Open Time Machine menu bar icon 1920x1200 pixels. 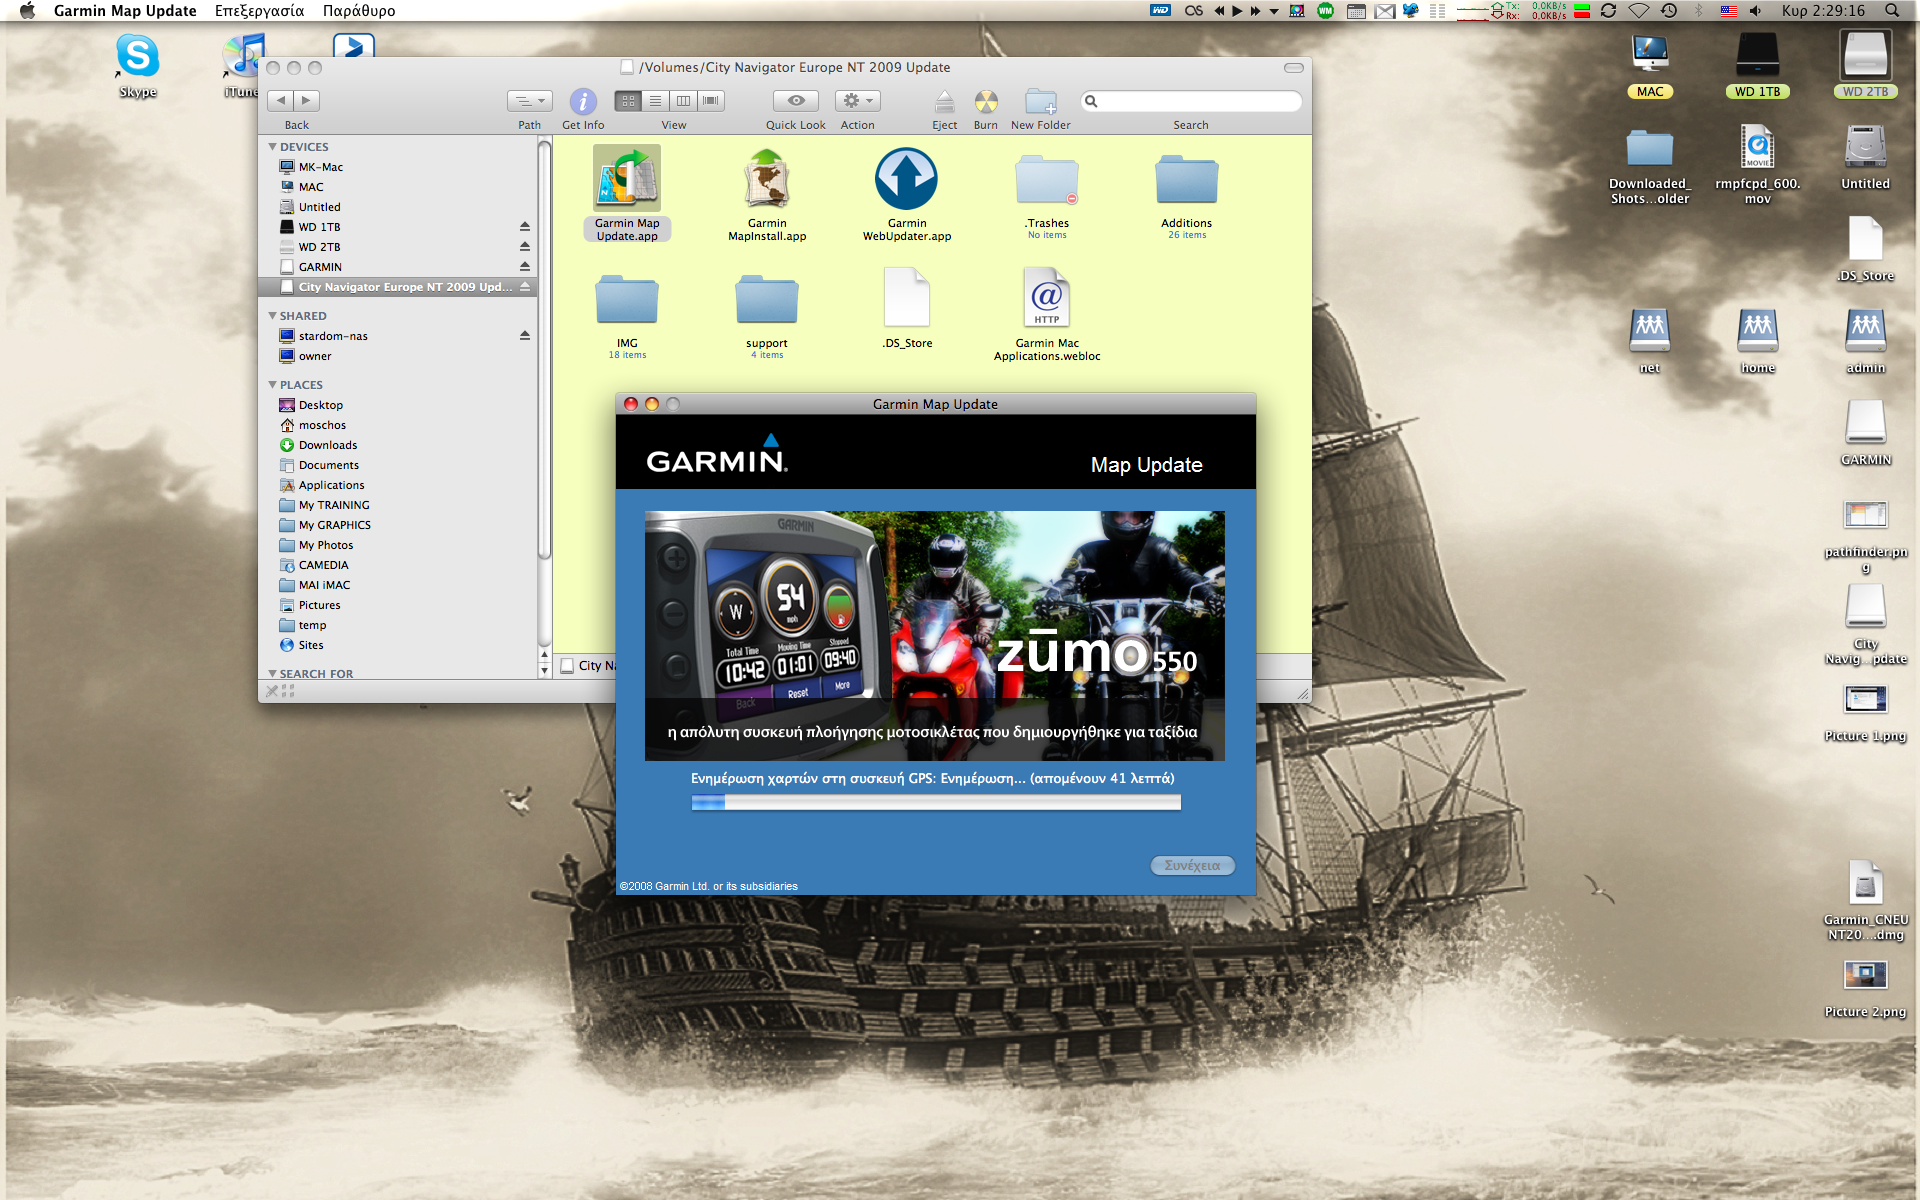click(x=1669, y=11)
